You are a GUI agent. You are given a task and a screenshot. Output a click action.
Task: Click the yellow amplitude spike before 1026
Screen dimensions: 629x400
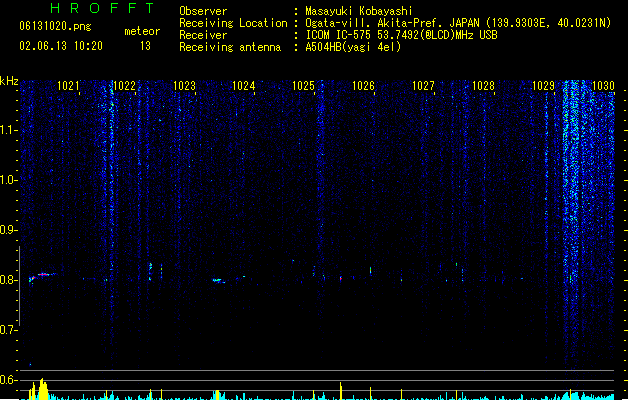click(341, 391)
